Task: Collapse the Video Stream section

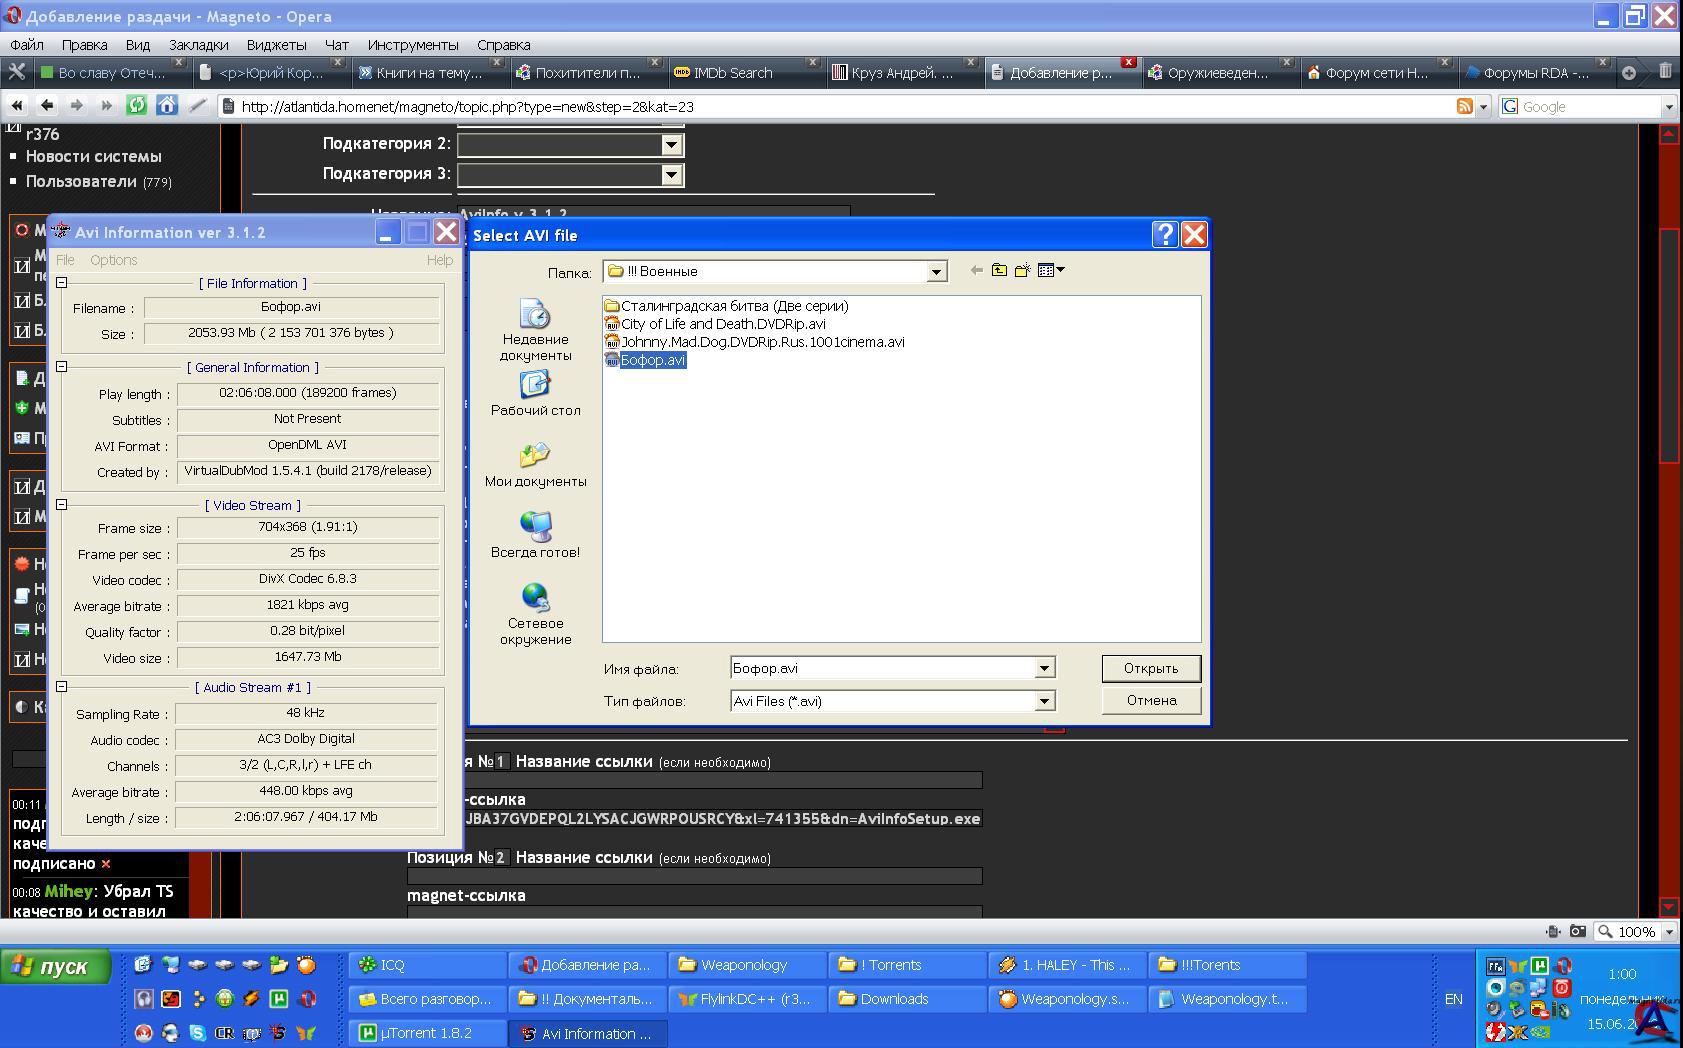Action: click(62, 505)
